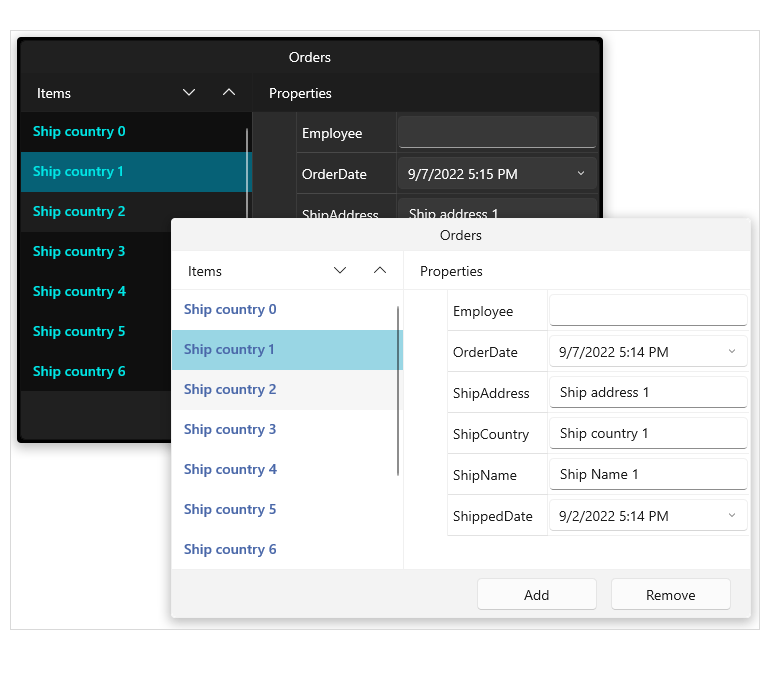Open OrderDate dropdown in dark window
The image size is (770, 690).
click(581, 173)
